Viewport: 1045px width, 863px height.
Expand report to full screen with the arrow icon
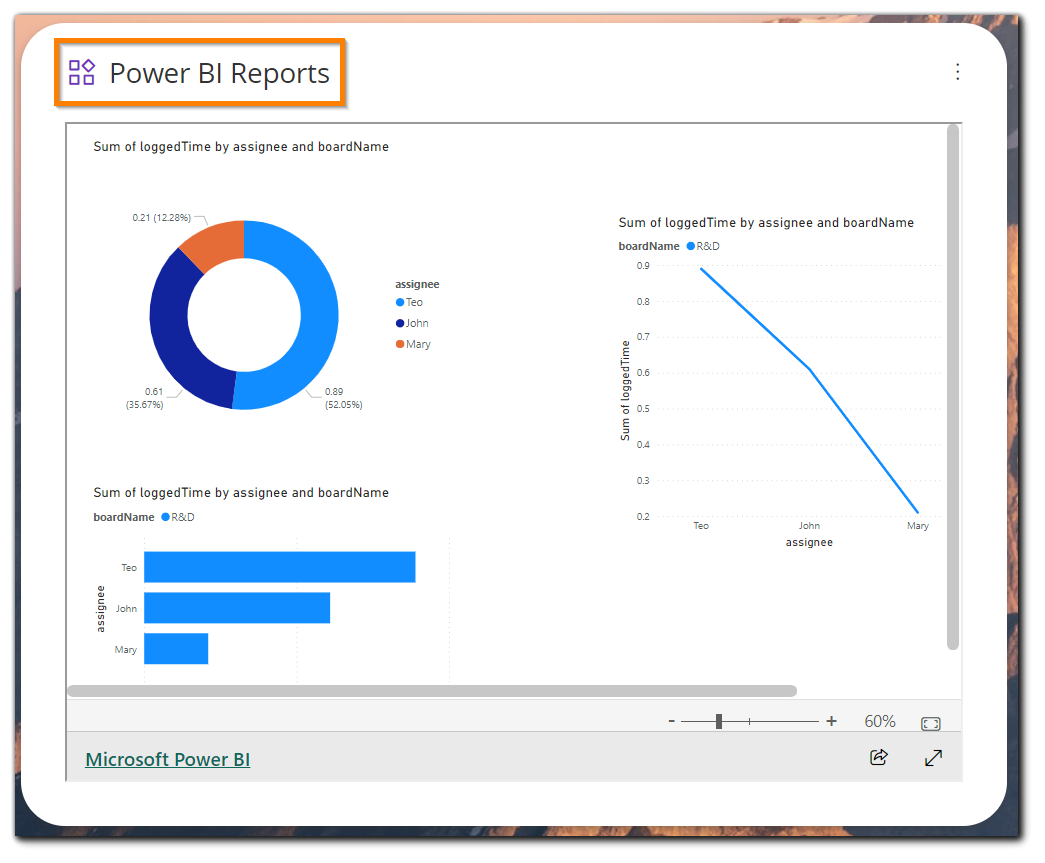pyautogui.click(x=934, y=758)
